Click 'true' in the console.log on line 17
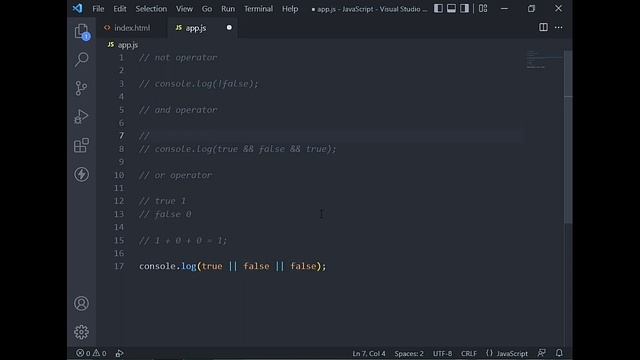Viewport: 640px width, 360px height. tap(212, 266)
